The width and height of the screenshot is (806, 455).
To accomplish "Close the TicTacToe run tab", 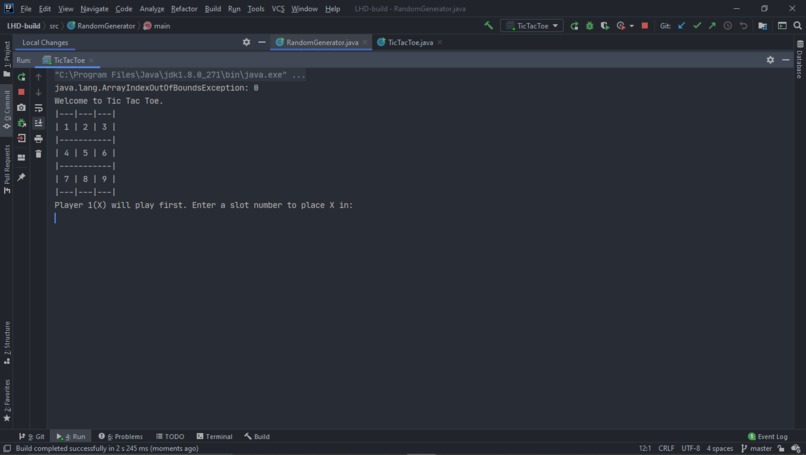I will [91, 60].
